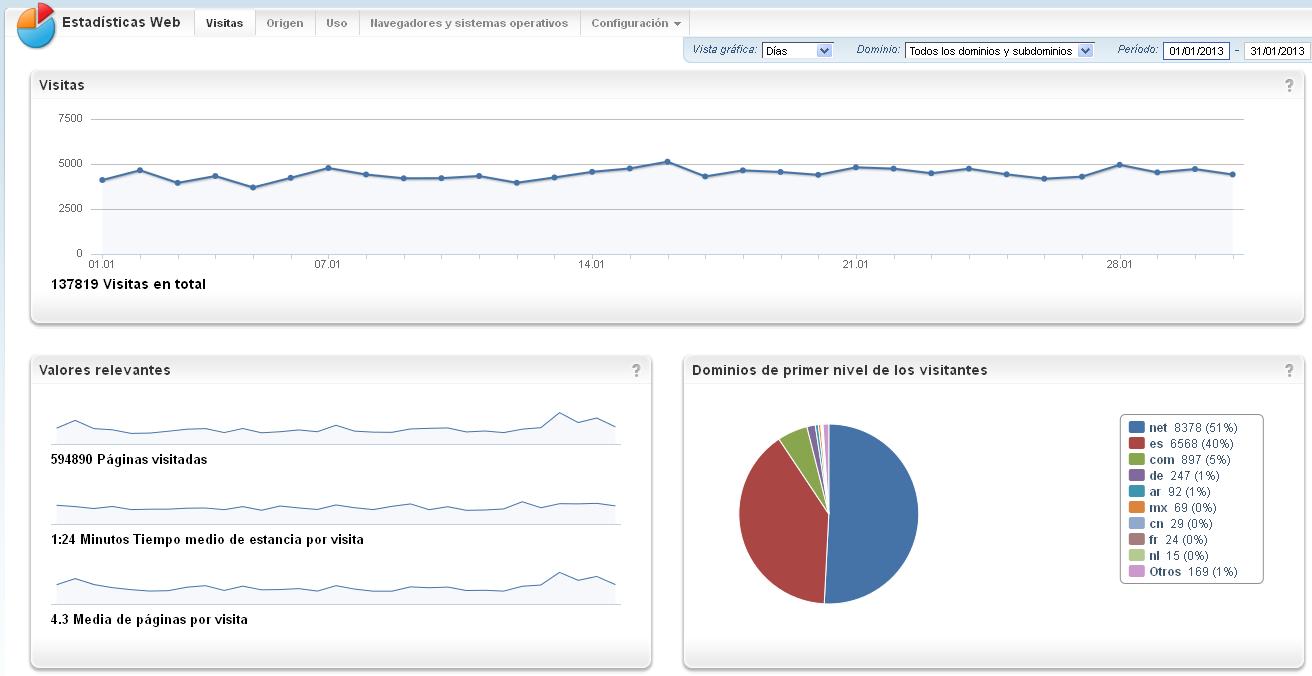Click the 01.01 data point on Visitas chart

(x=102, y=180)
